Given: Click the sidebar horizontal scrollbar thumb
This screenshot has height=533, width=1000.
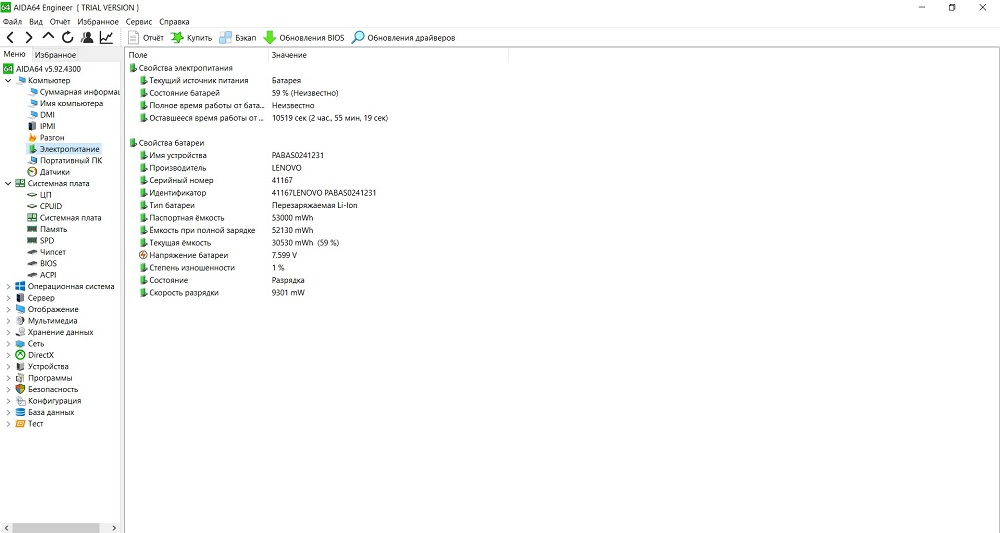Looking at the screenshot, I should click(x=55, y=528).
